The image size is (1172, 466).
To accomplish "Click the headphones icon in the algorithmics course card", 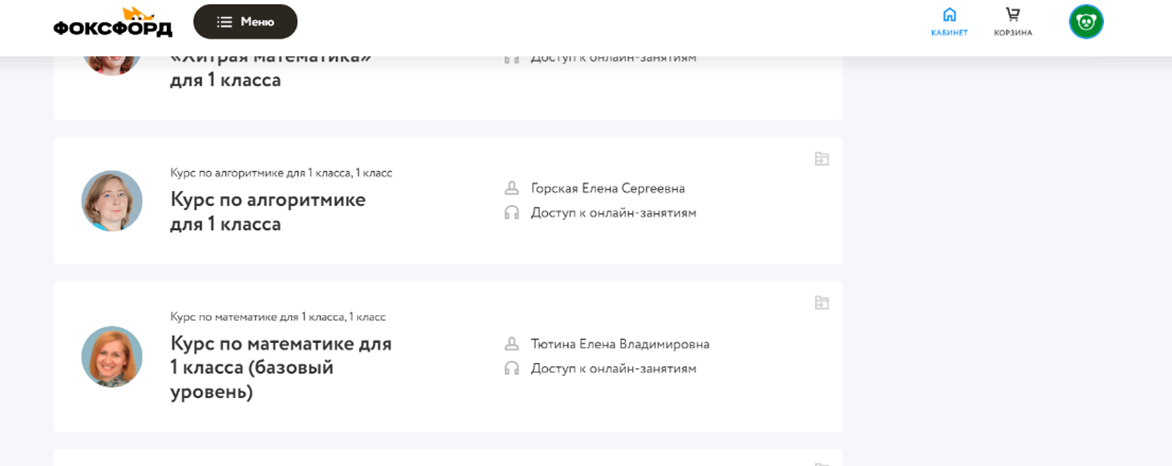I will [x=512, y=213].
